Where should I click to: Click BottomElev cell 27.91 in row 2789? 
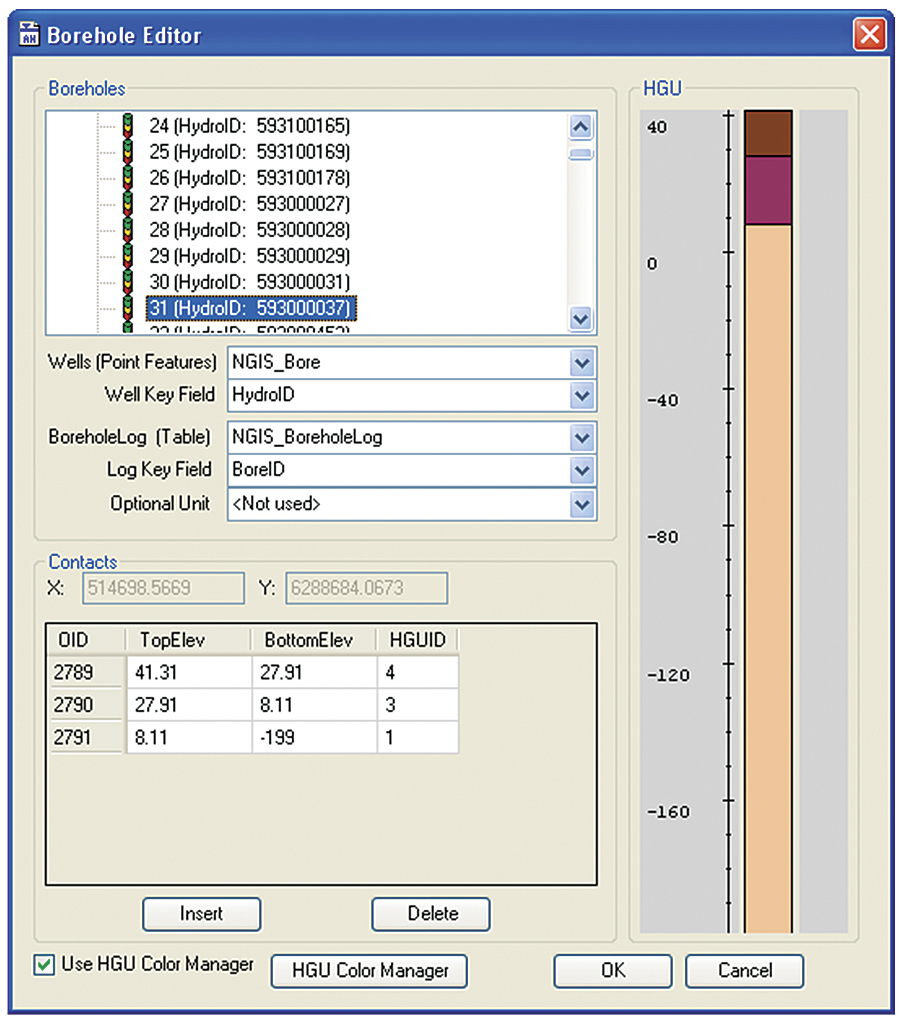[x=315, y=672]
